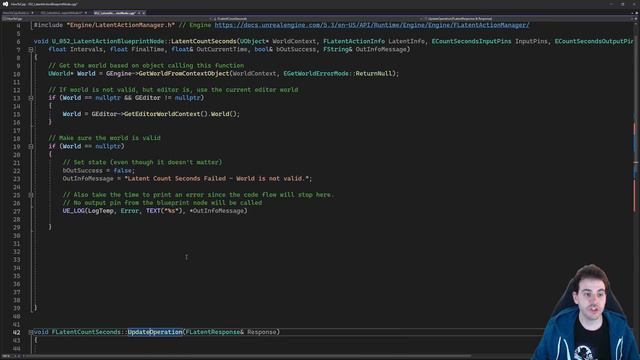This screenshot has width=640, height=360.
Task: Collapse the UpdateOperation function at line 42
Action: (31, 332)
